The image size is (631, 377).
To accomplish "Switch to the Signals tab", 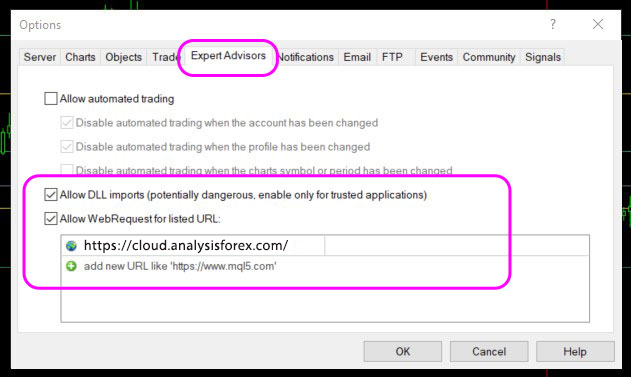I will pos(543,57).
